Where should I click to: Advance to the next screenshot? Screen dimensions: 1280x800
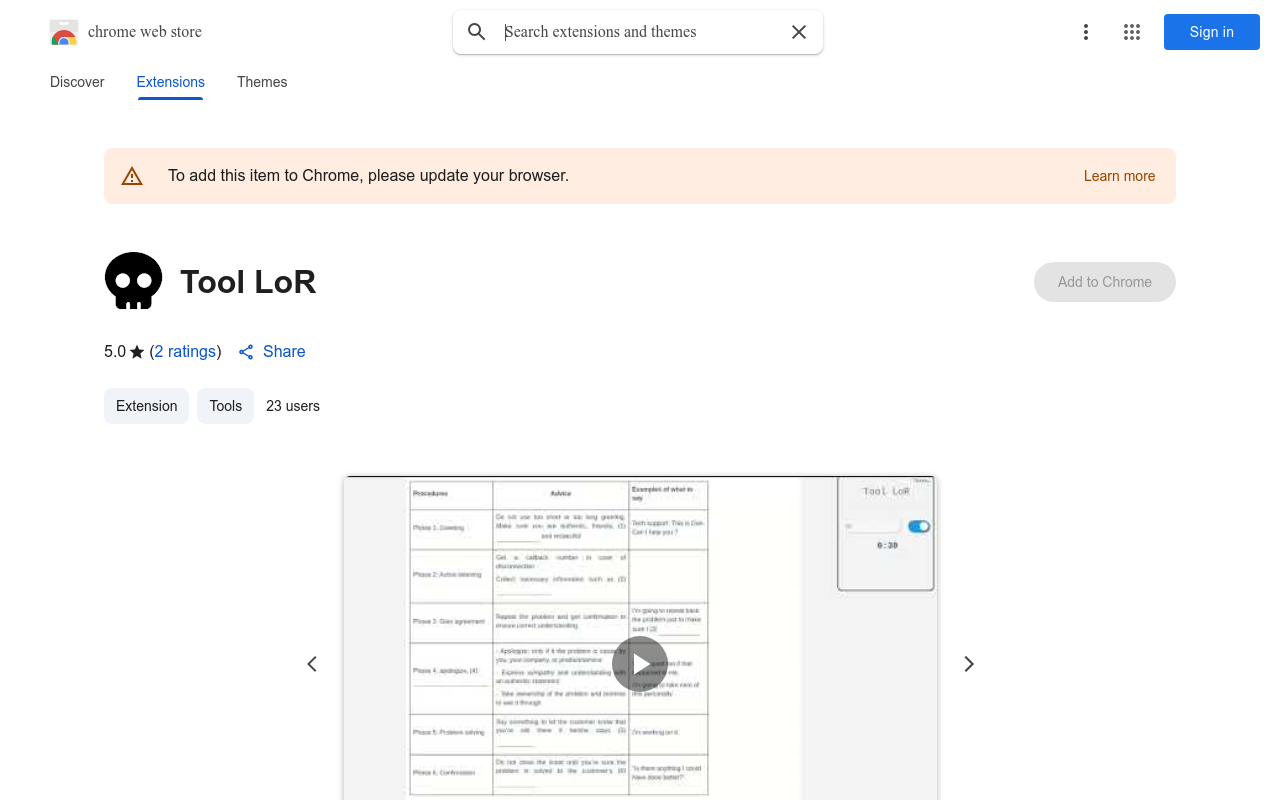point(968,664)
